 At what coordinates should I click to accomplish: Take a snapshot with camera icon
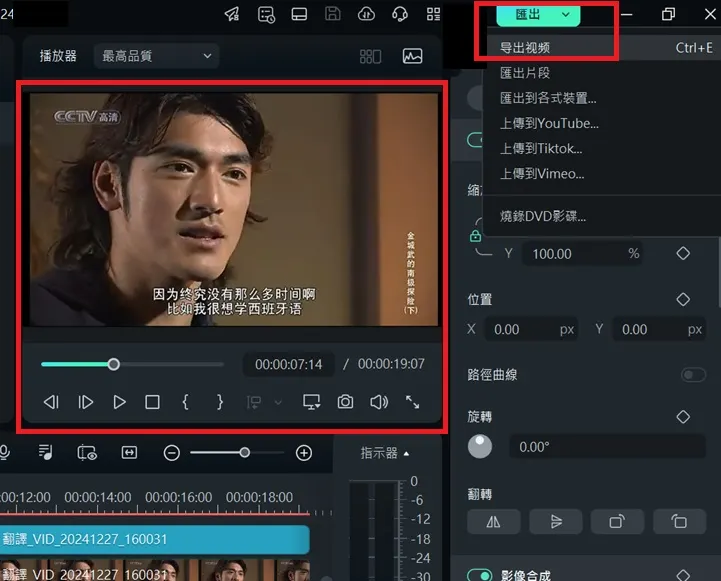coord(345,402)
